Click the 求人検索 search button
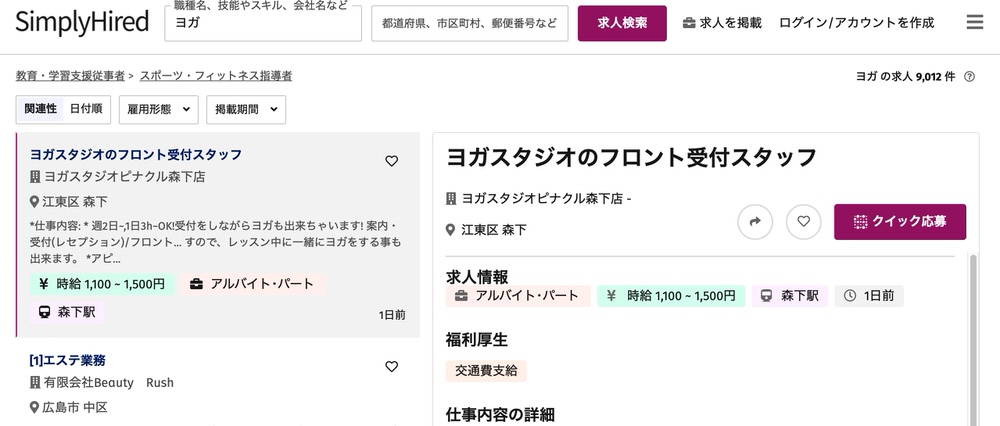The image size is (1000, 426). pyautogui.click(x=622, y=23)
